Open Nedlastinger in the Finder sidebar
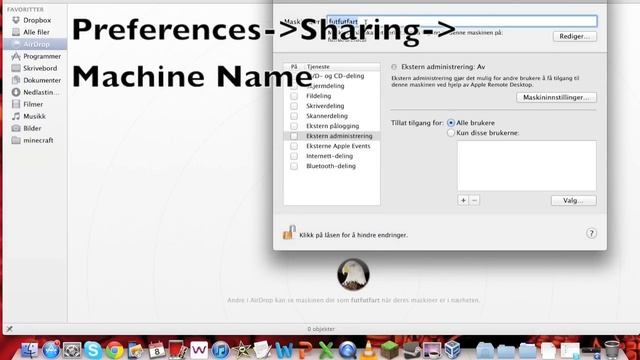 click(36, 92)
